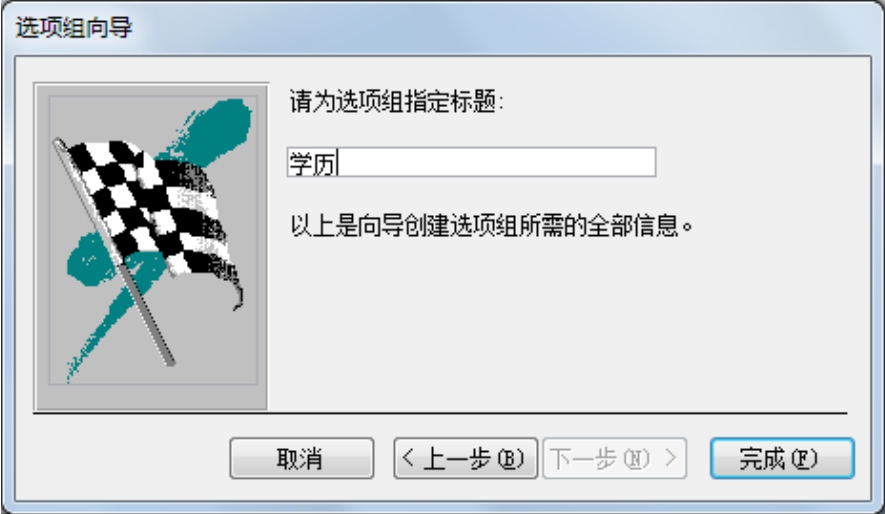Click the greyed-out 下一步(N) button
This screenshot has height=514, width=885.
click(x=615, y=458)
